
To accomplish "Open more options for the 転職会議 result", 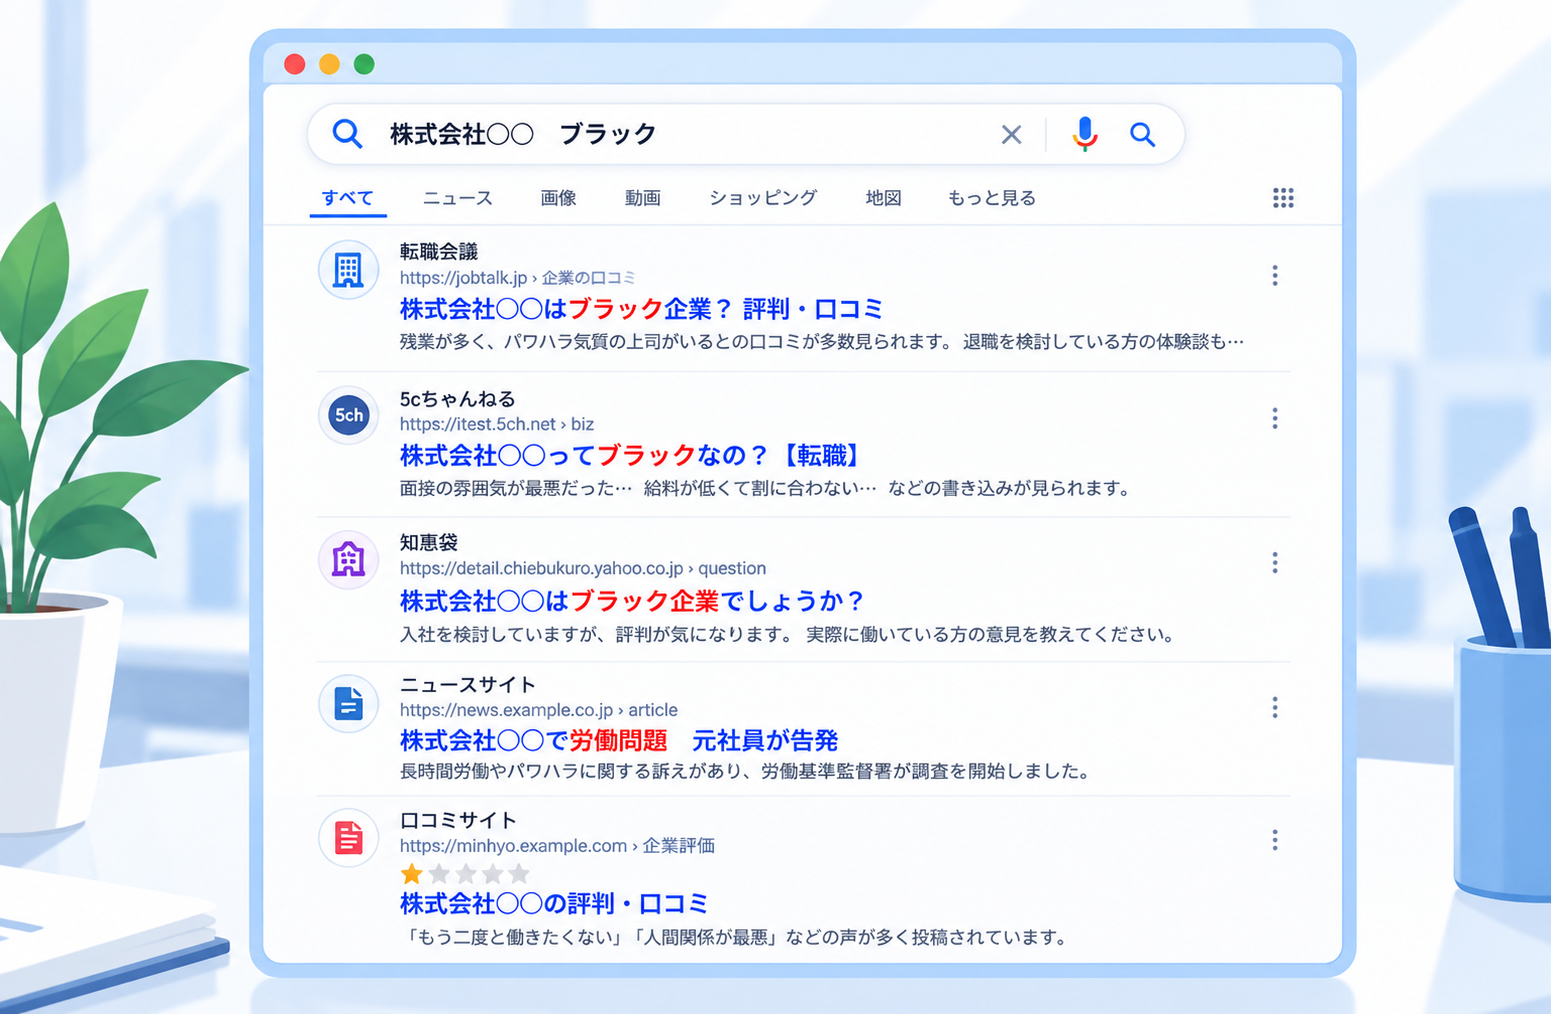I will point(1275,276).
